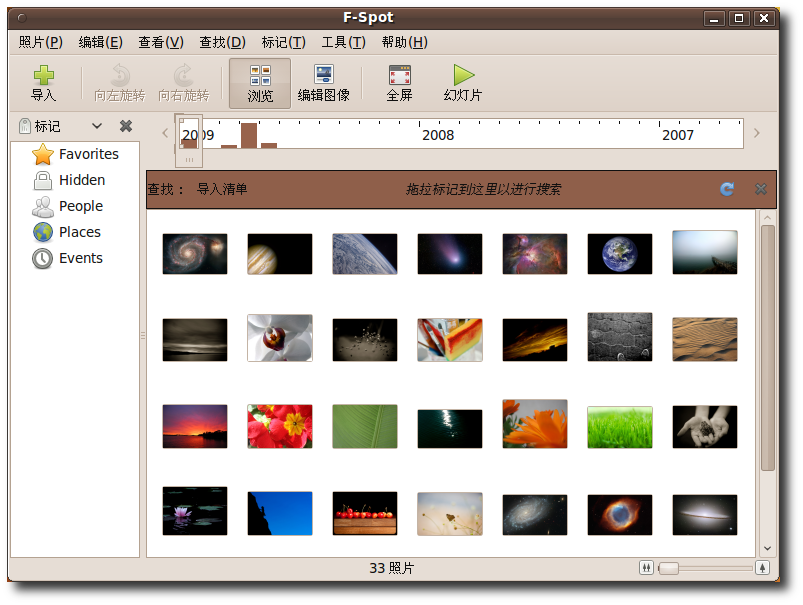803x605 pixels.
Task: Select the red flowers thumbnail
Action: pyautogui.click(x=280, y=426)
